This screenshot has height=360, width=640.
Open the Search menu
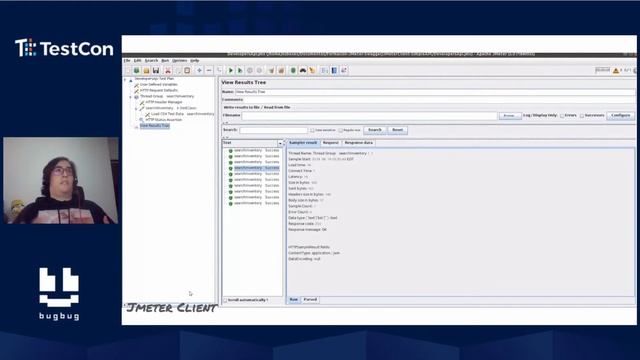click(x=151, y=60)
